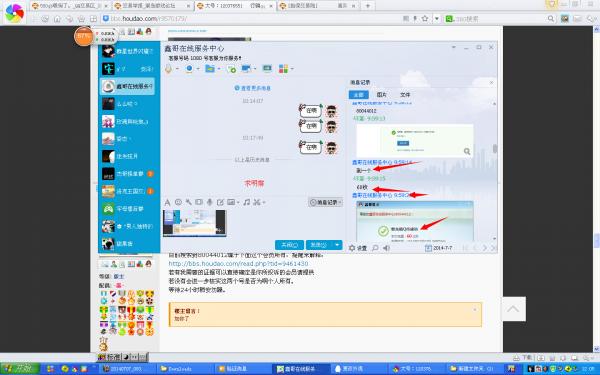Click magnifier on first message record image
Screen dimensions: 600x375
pos(467,151)
